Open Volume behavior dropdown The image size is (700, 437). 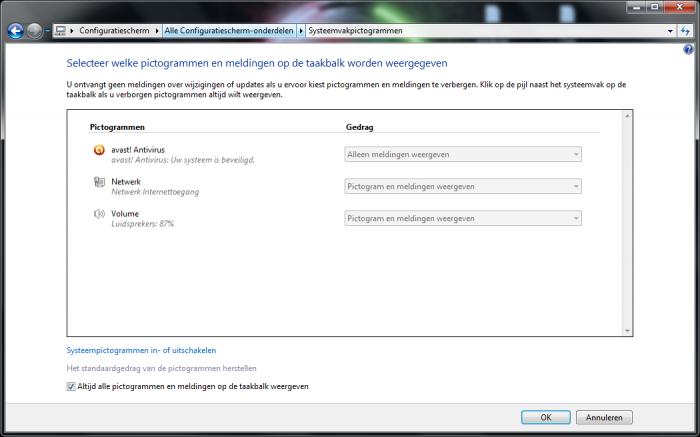click(x=463, y=218)
